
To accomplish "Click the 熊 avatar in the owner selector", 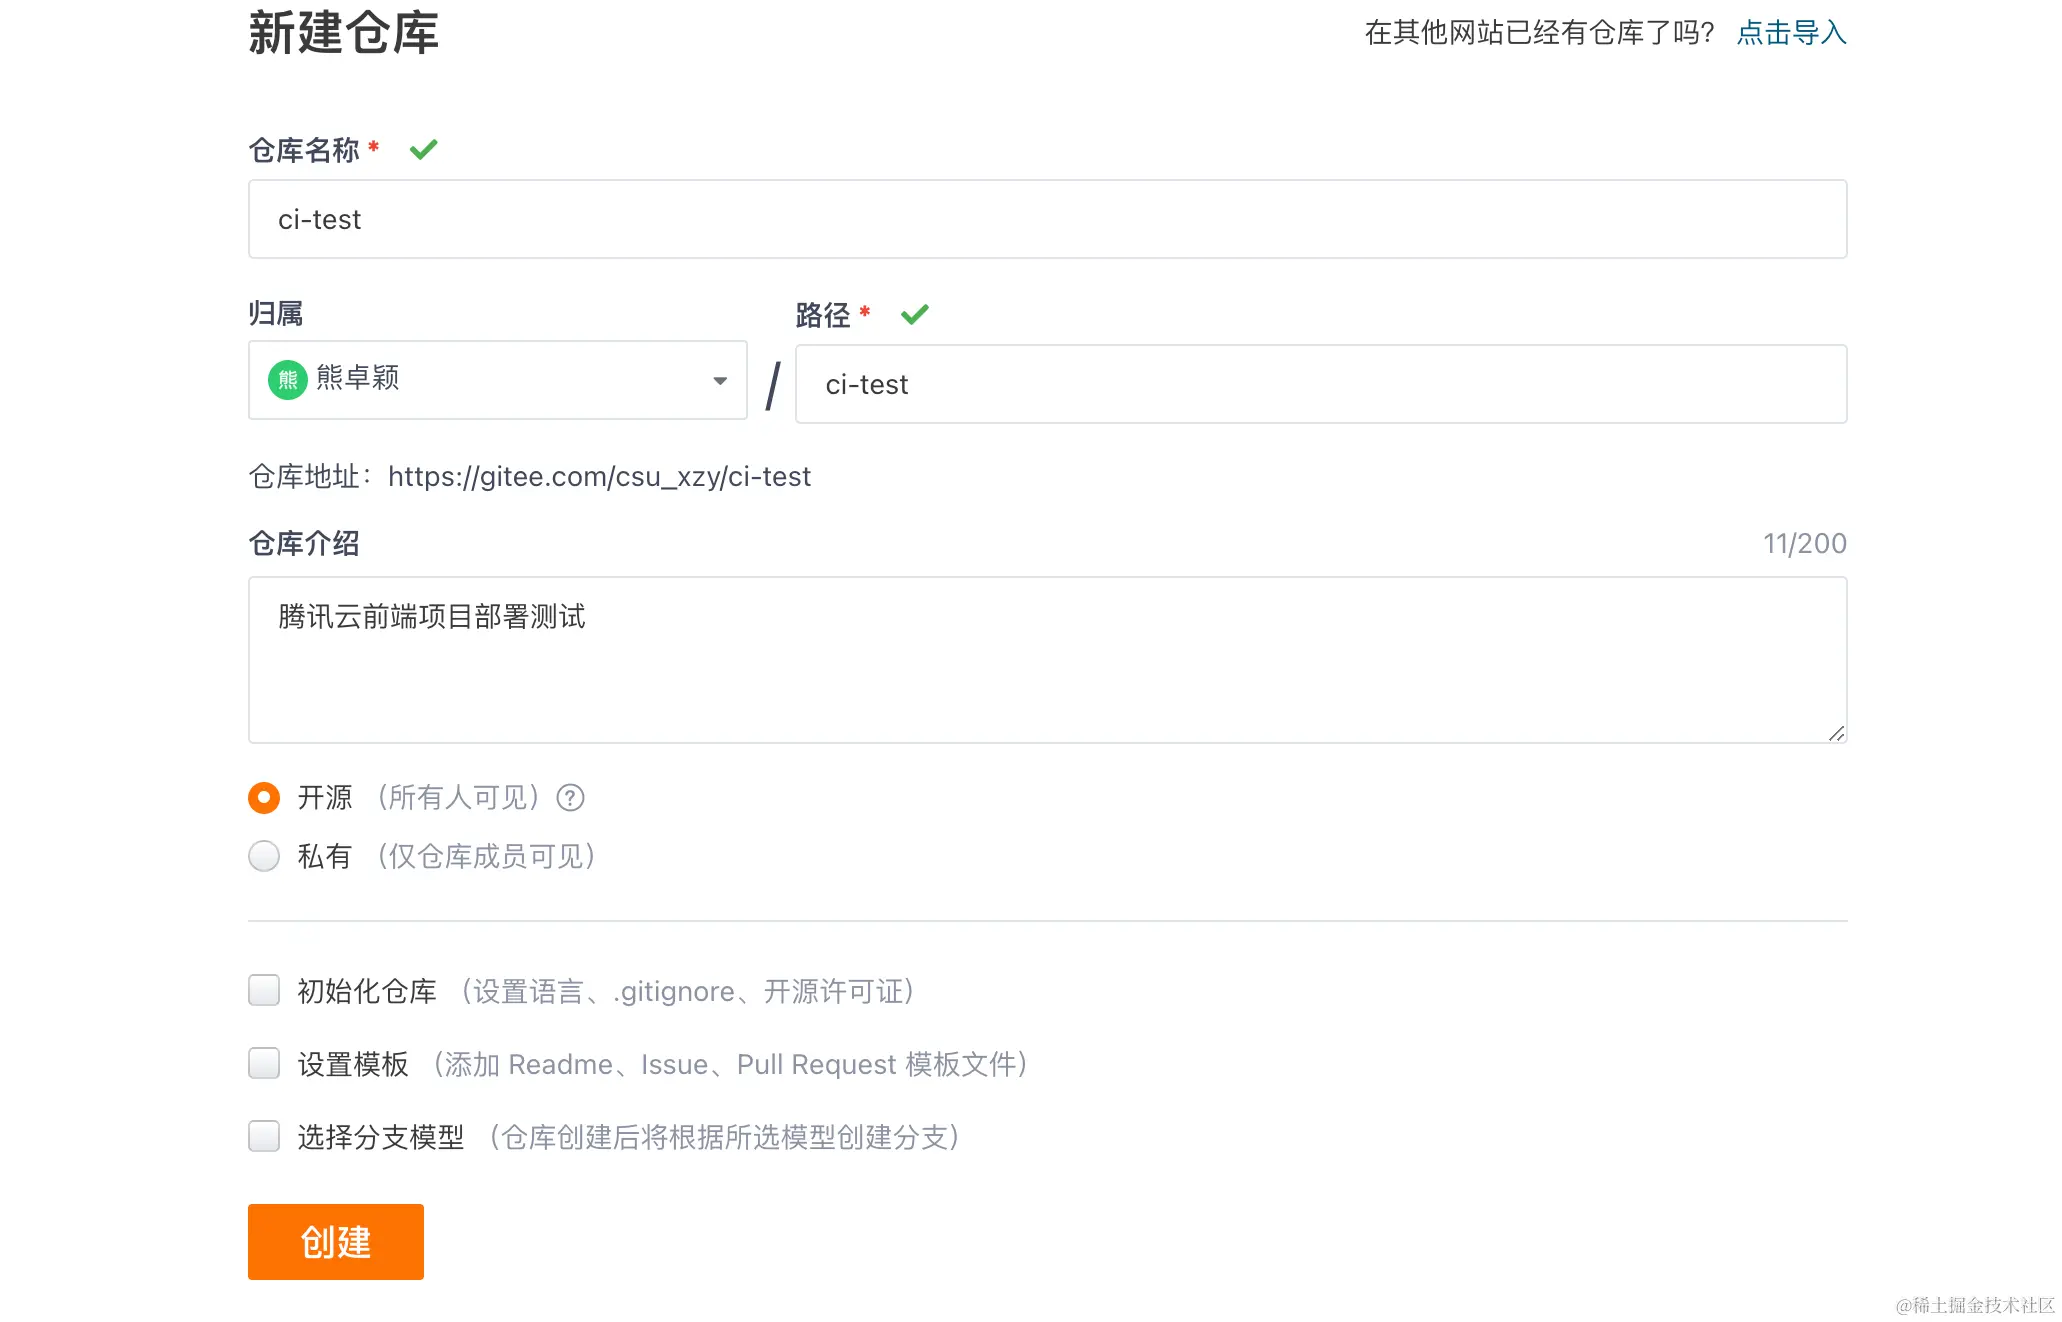I will (286, 380).
